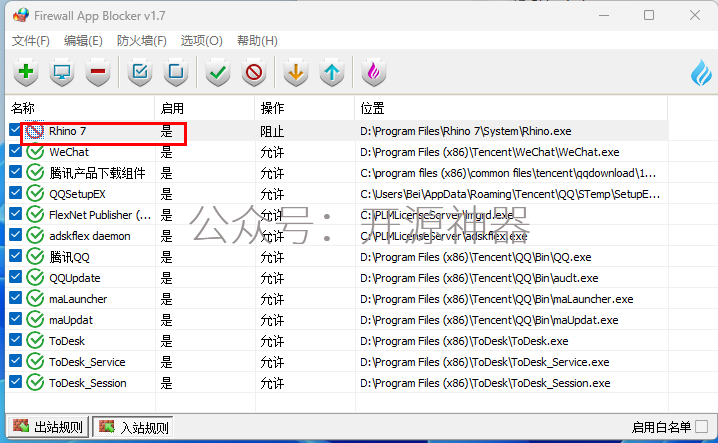718x443 pixels.
Task: Toggle the ToDesk rule checkbox
Action: coord(15,339)
